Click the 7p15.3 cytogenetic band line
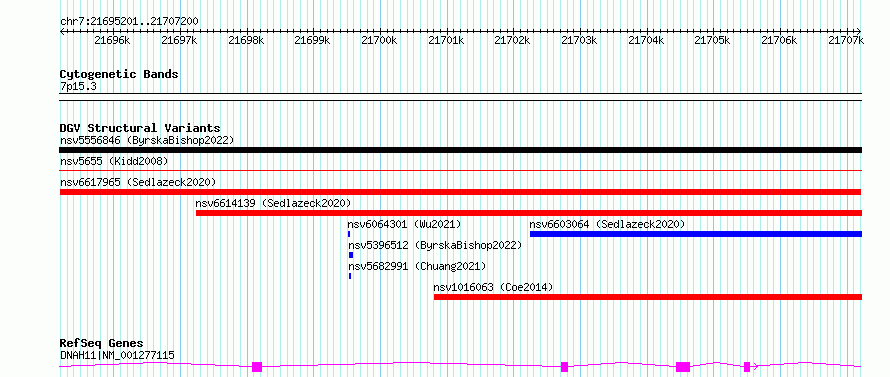The width and height of the screenshot is (890, 377). point(460,97)
